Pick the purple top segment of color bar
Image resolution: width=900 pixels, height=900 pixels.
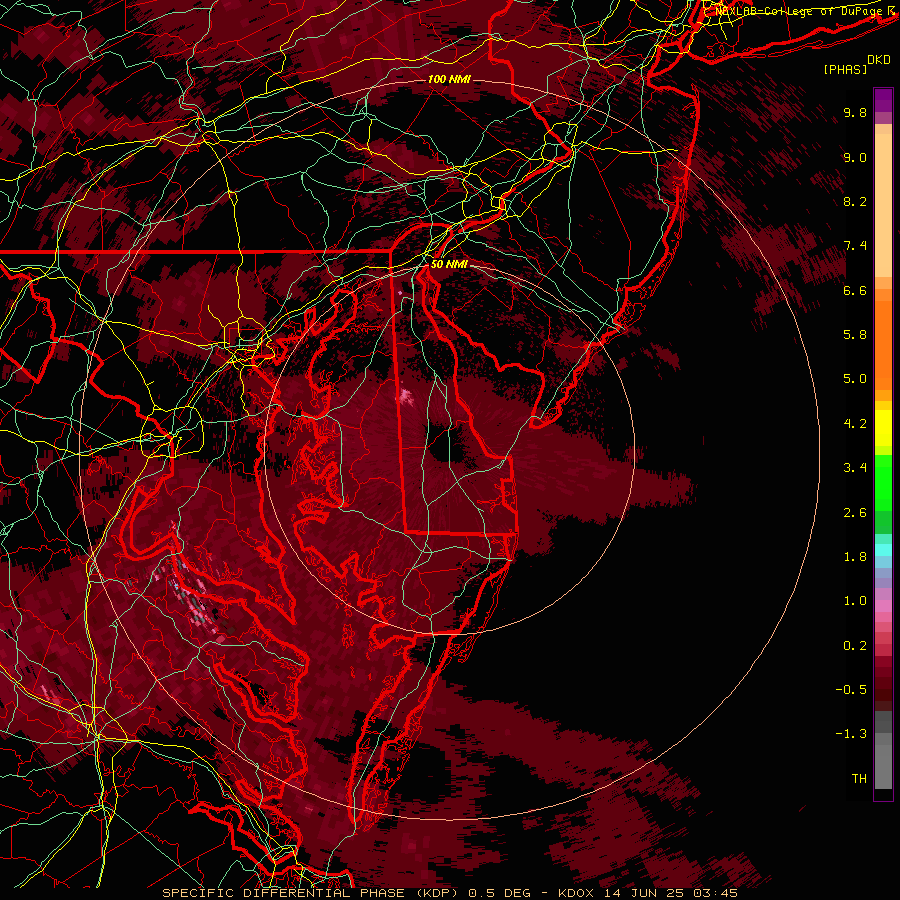(883, 100)
